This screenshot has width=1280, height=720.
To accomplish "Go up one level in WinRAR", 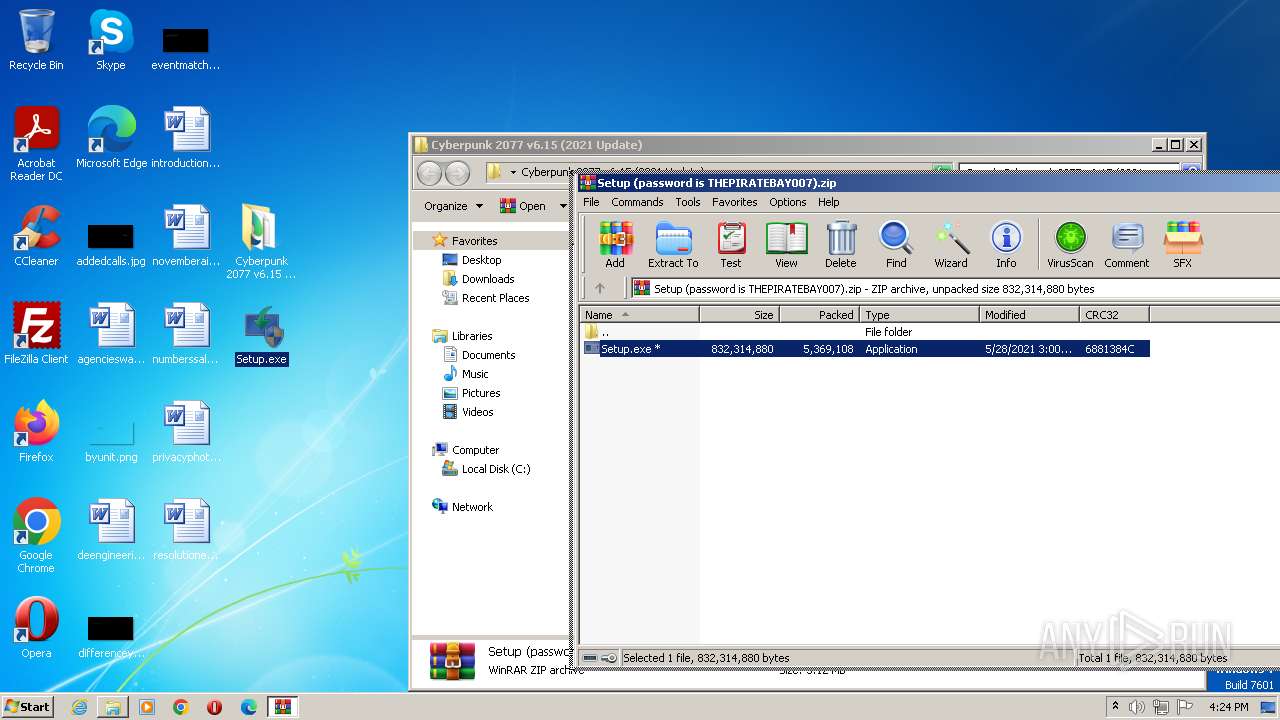I will pos(600,288).
